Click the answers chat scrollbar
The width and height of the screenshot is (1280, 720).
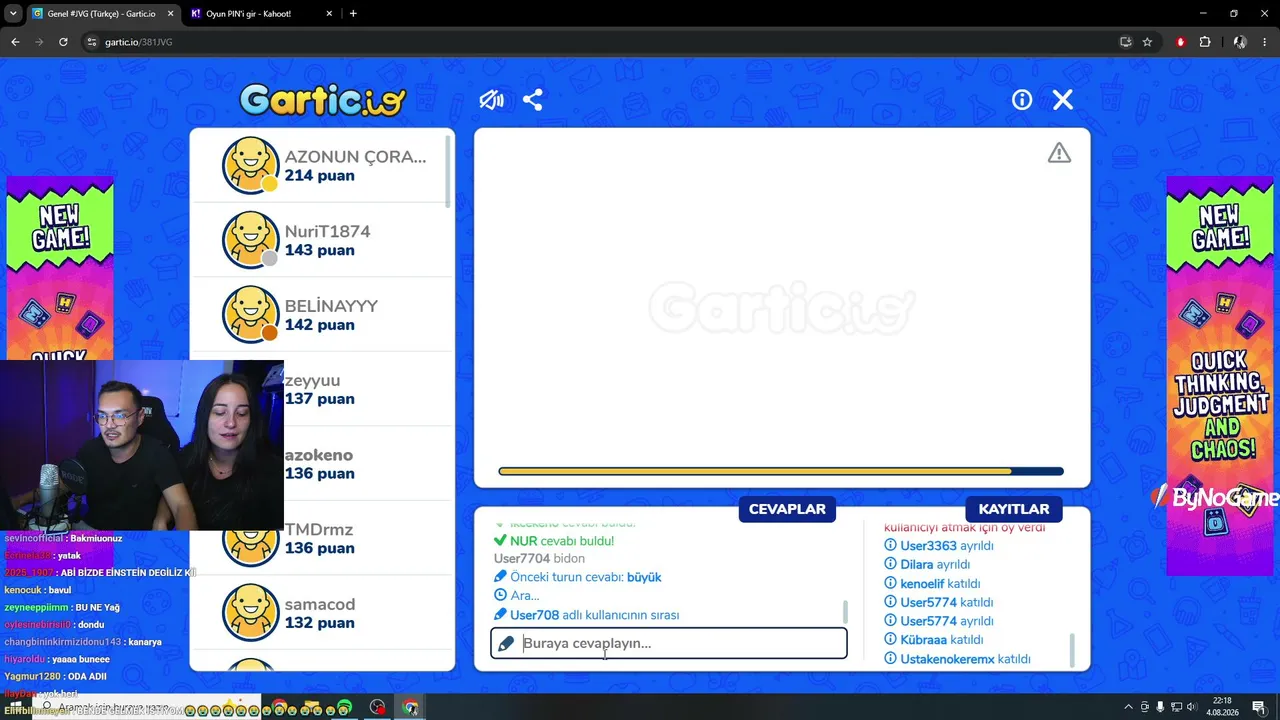tap(846, 611)
